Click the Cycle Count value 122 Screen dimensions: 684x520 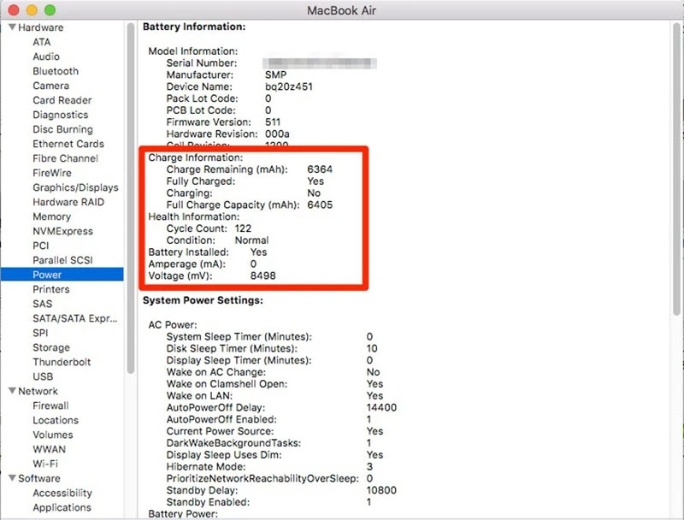(x=243, y=228)
